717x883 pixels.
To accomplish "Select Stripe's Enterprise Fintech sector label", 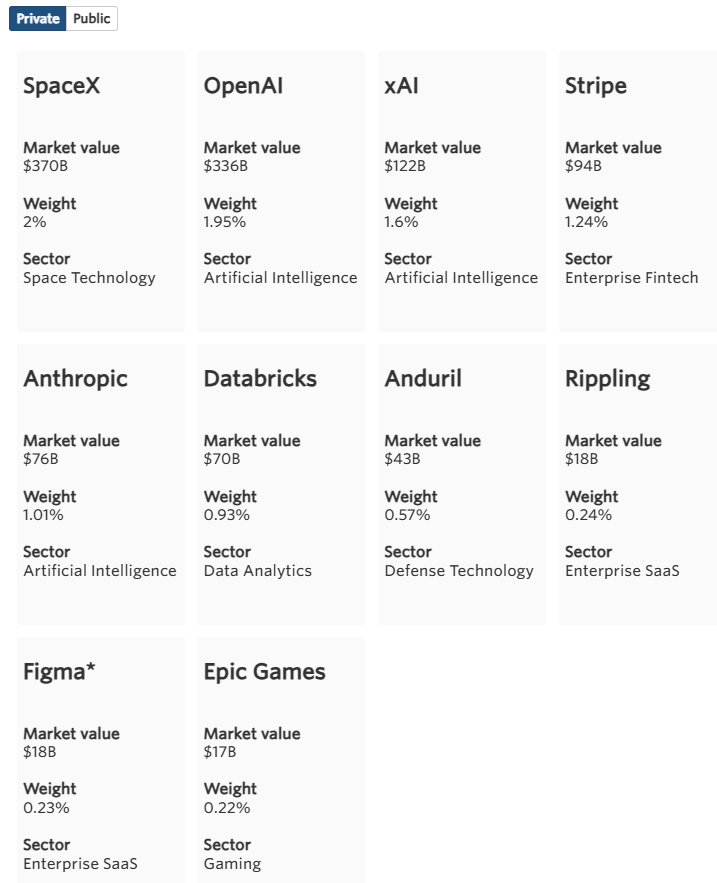I will [x=631, y=278].
